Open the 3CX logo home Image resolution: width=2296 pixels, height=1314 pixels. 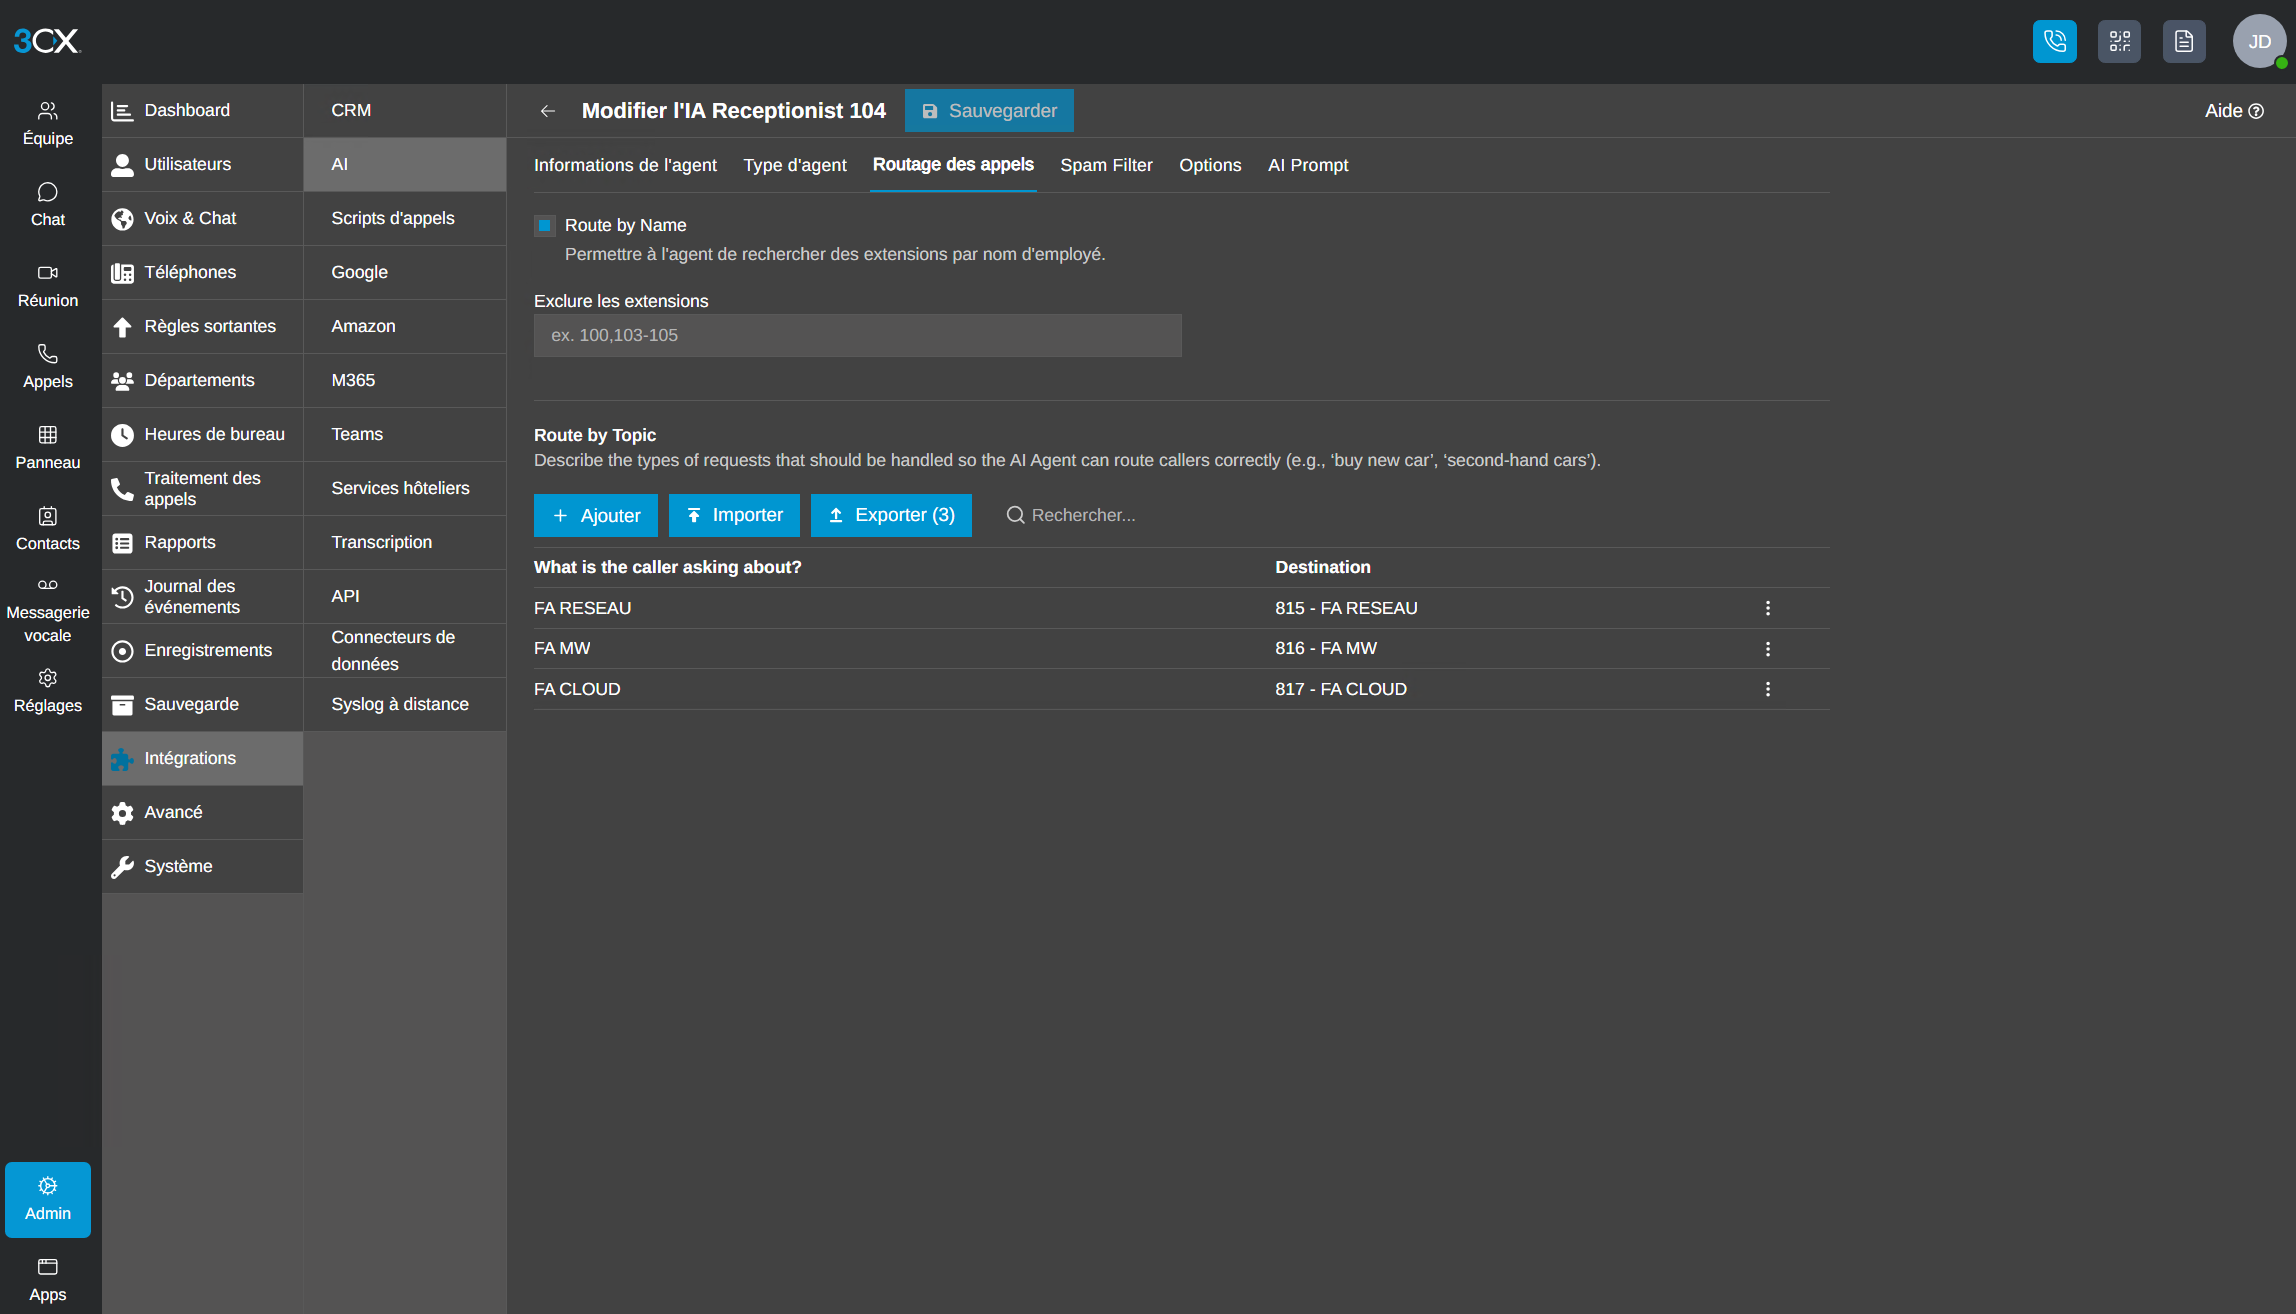(46, 41)
